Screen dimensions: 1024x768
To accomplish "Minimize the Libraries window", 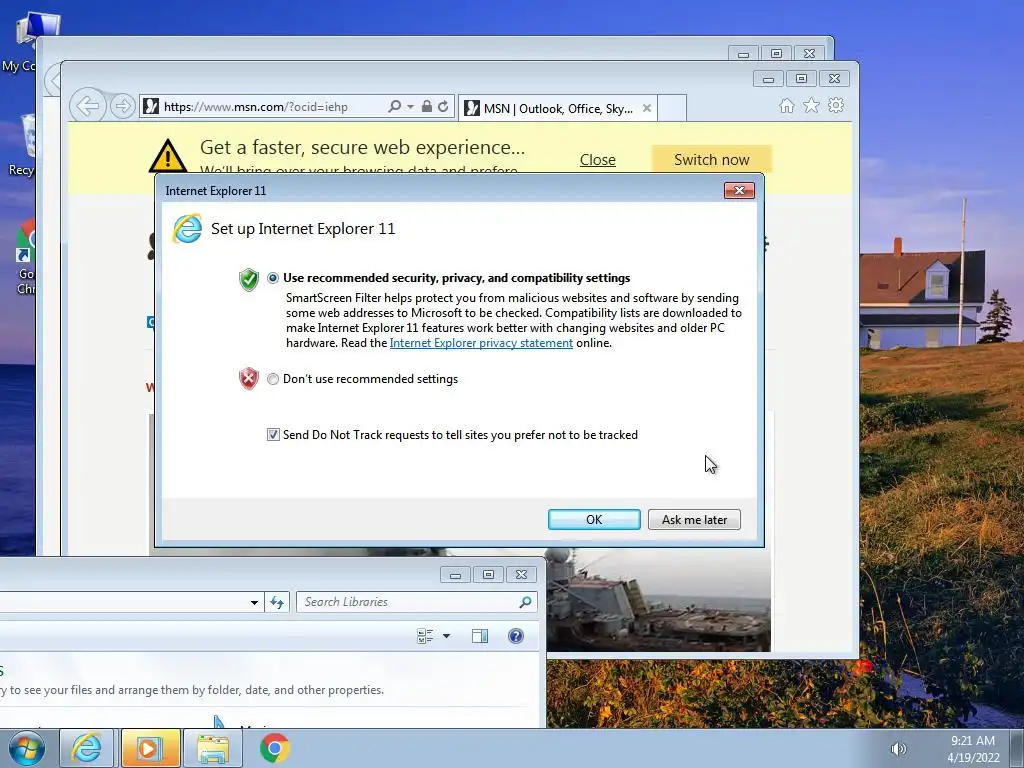I will point(455,575).
